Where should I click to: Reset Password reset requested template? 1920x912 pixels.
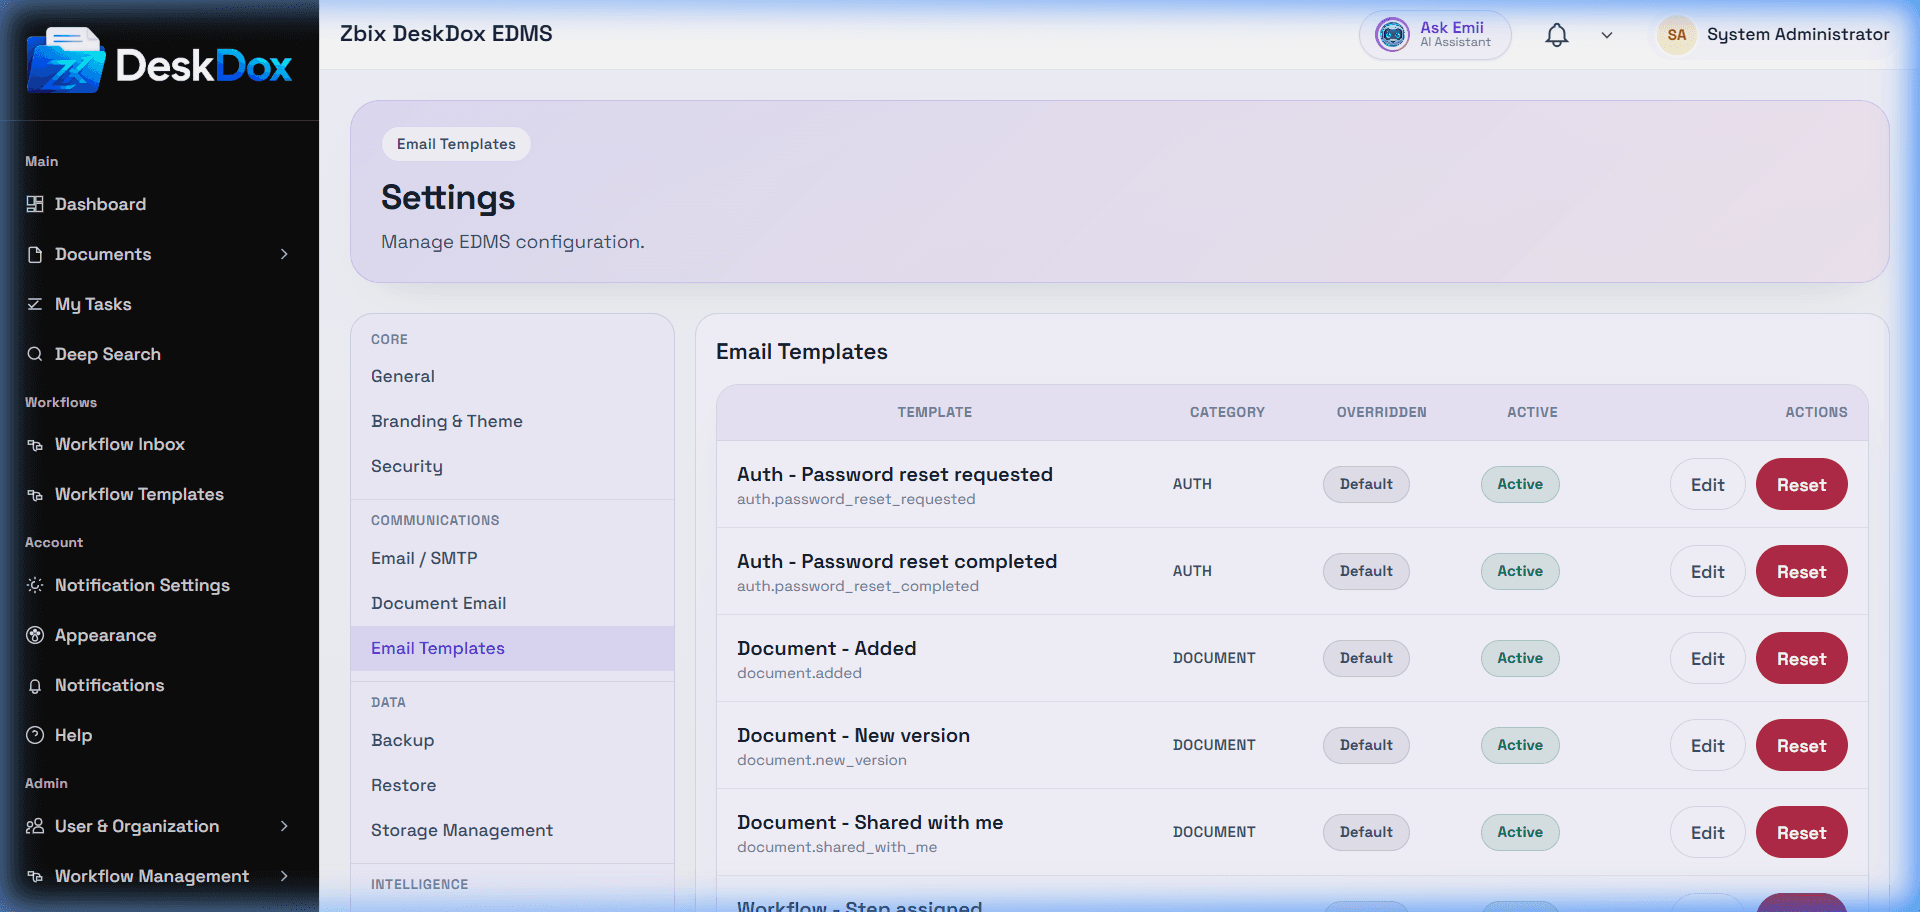coord(1801,484)
